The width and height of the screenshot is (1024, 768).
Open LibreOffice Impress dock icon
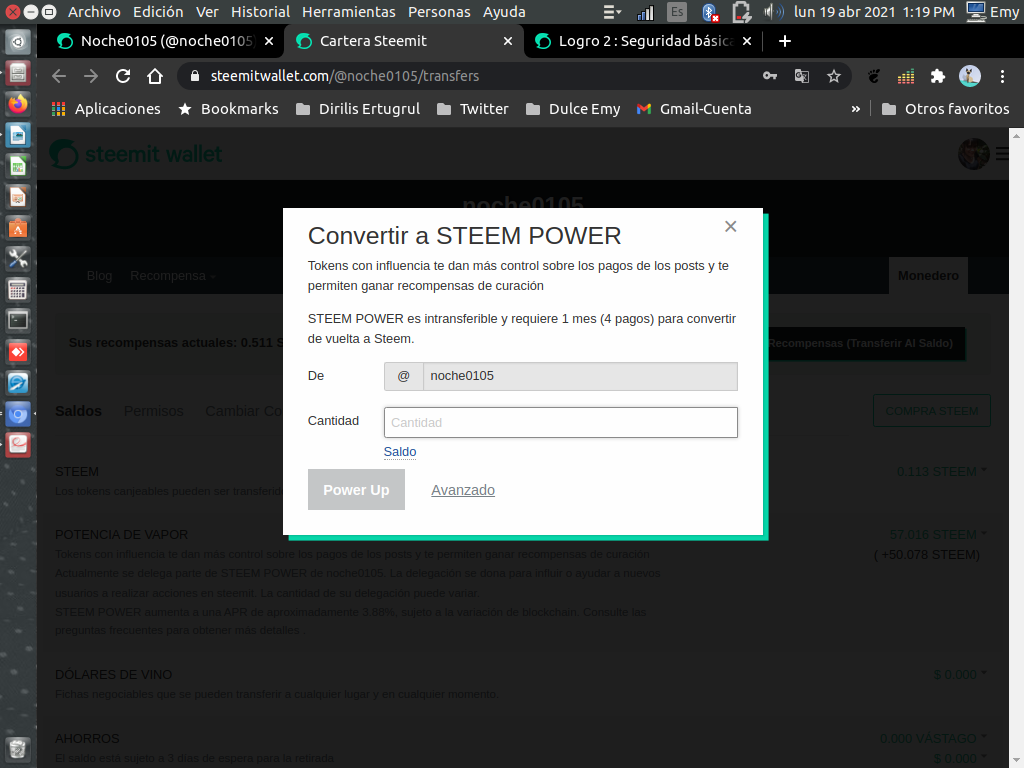tap(18, 197)
